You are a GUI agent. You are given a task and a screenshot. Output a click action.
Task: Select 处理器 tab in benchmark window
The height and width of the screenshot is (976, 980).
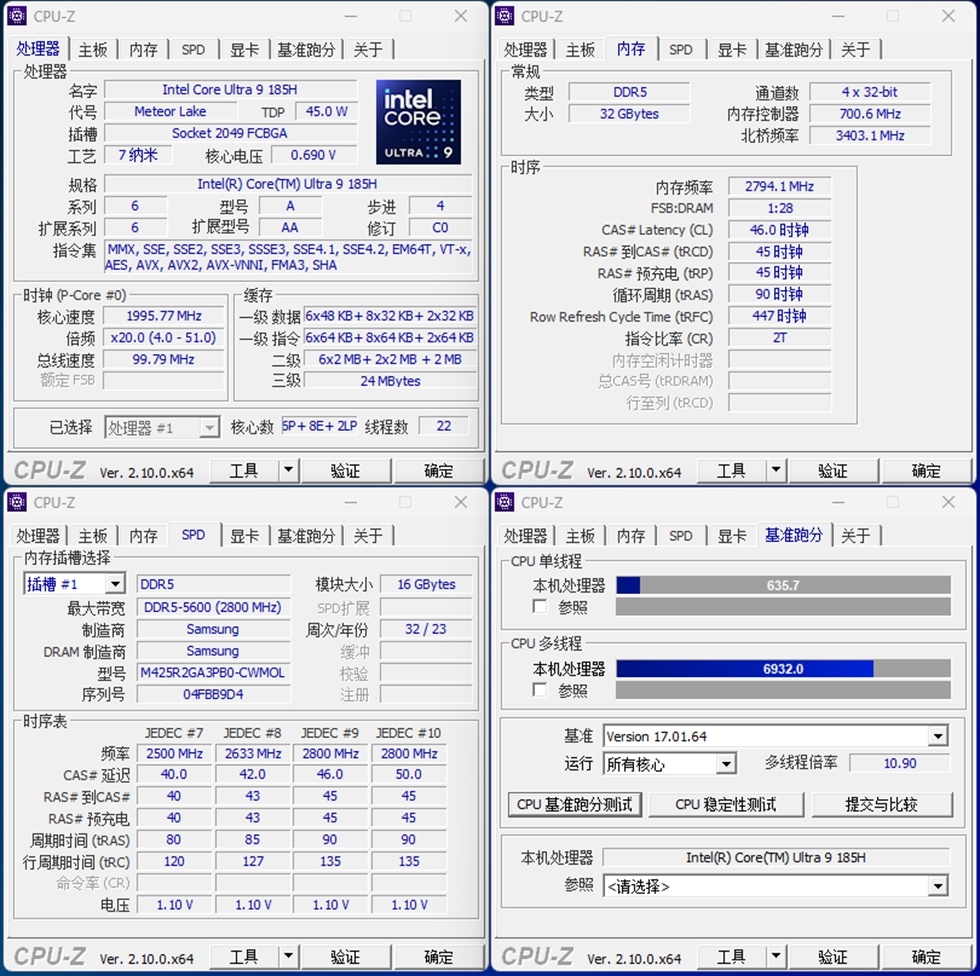(x=526, y=536)
